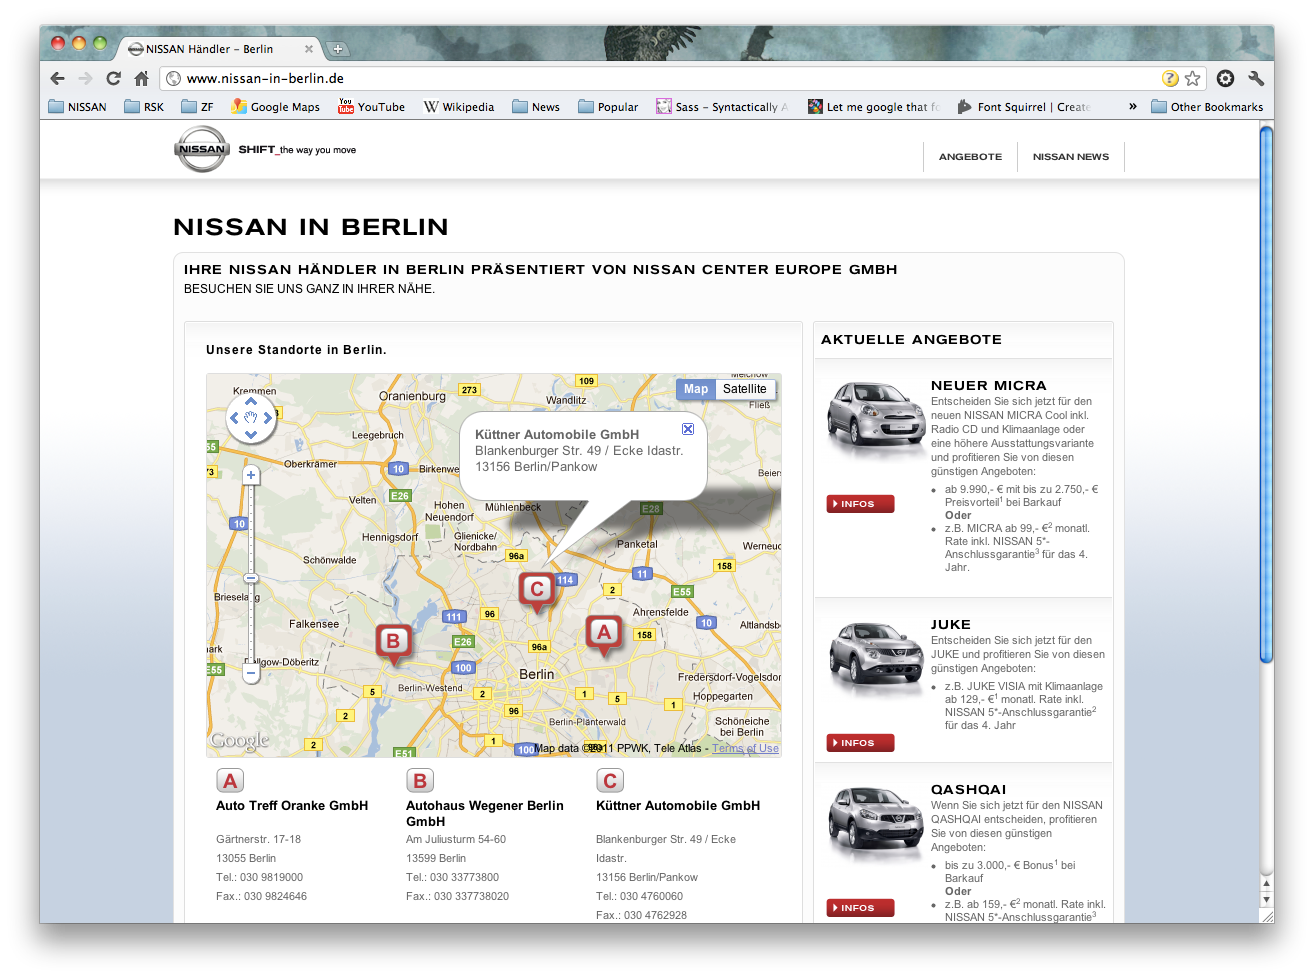Click the A badge above Auto Treff Oranke

(230, 781)
